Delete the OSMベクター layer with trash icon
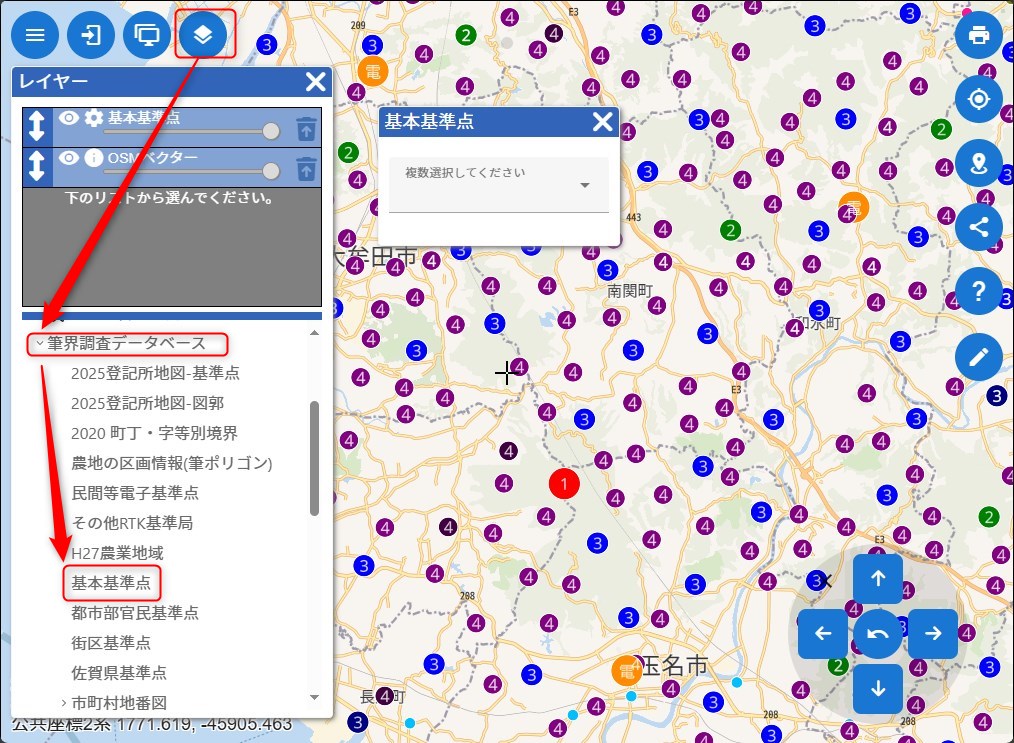Viewport: 1014px width, 743px height. pyautogui.click(x=306, y=169)
